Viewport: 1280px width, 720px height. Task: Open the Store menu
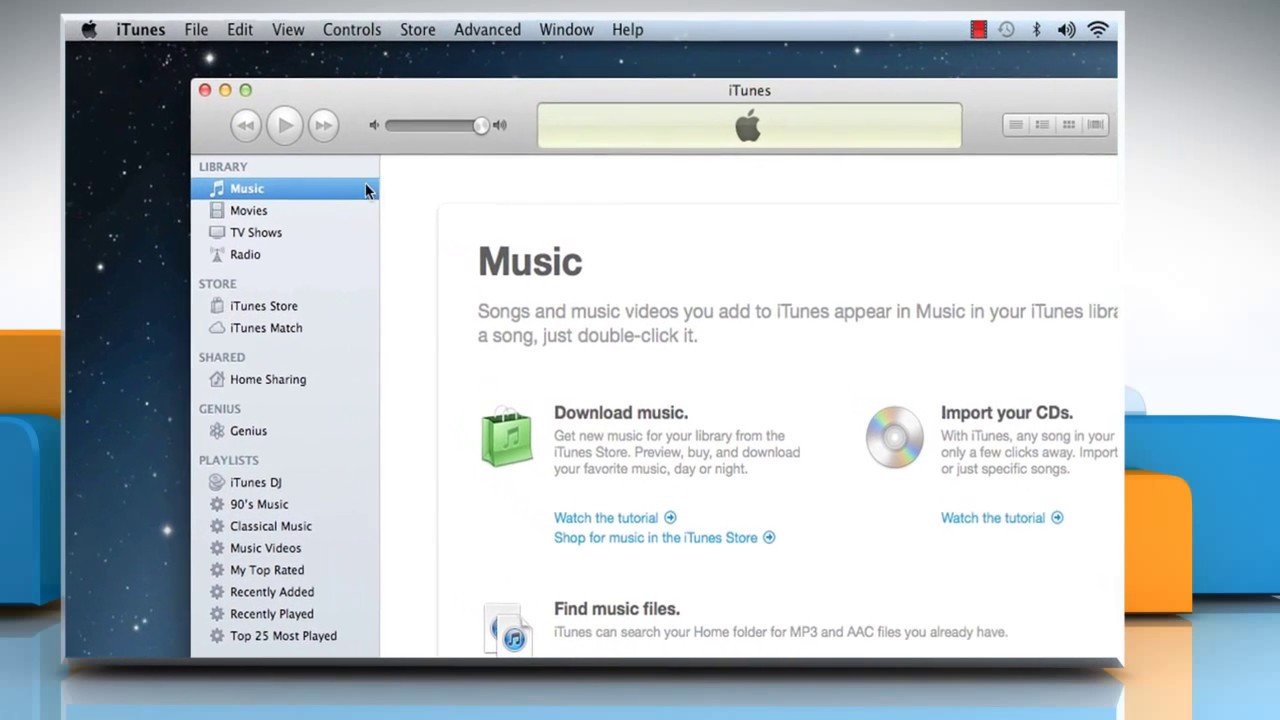[x=418, y=30]
